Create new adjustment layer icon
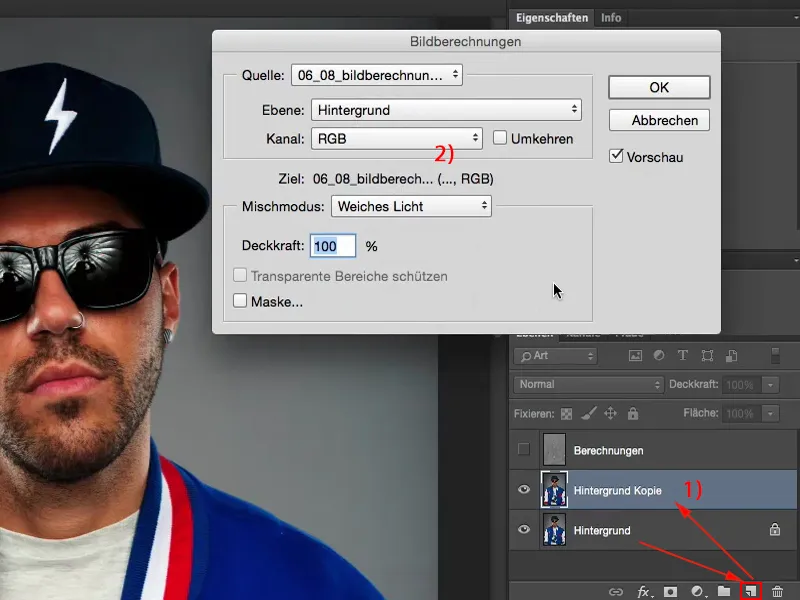The width and height of the screenshot is (800, 600). click(697, 592)
